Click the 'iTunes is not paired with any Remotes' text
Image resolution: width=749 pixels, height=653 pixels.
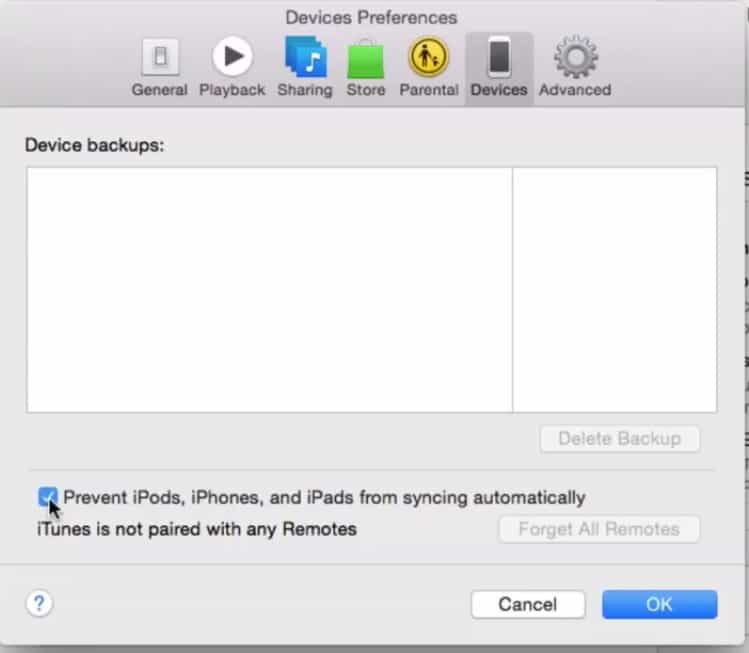click(x=197, y=529)
